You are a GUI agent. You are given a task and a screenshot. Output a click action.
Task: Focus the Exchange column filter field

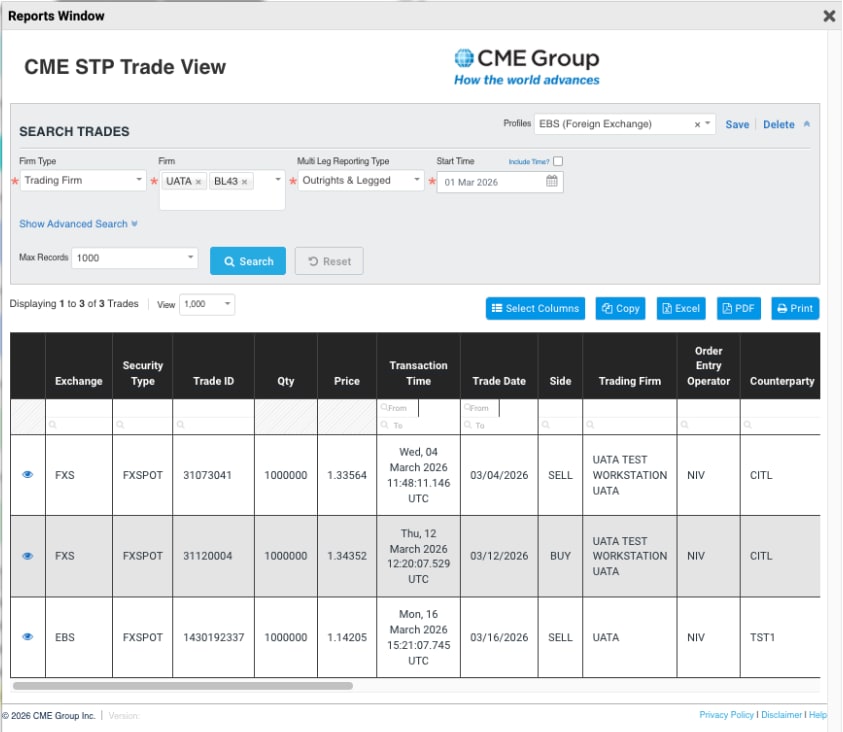tap(79, 425)
